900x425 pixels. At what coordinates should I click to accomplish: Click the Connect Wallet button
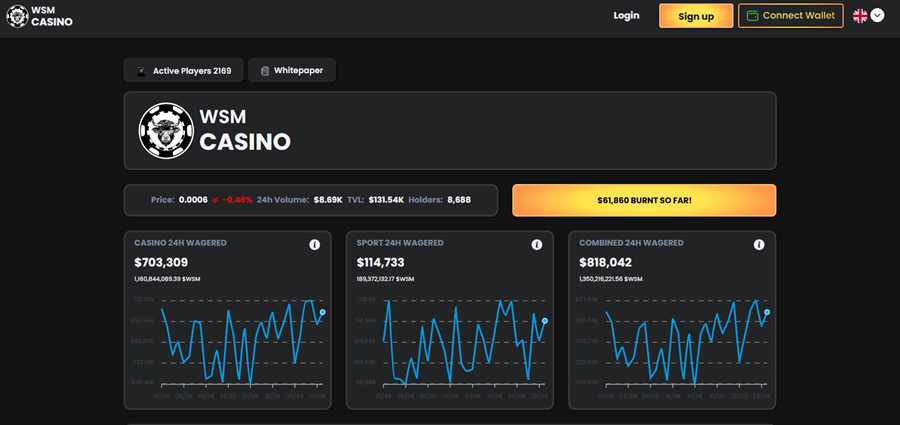pos(791,16)
